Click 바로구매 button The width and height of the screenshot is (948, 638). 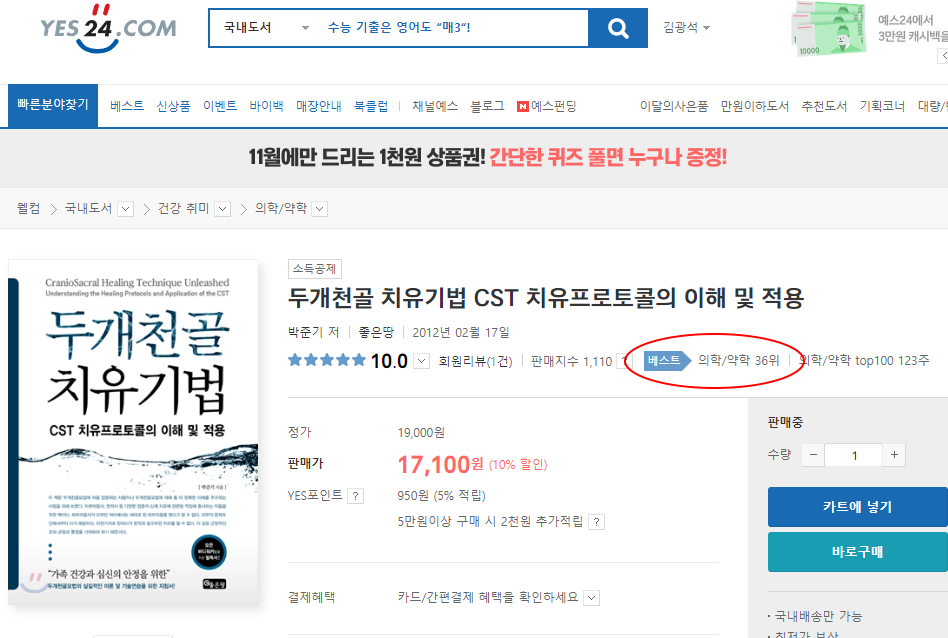coord(858,552)
